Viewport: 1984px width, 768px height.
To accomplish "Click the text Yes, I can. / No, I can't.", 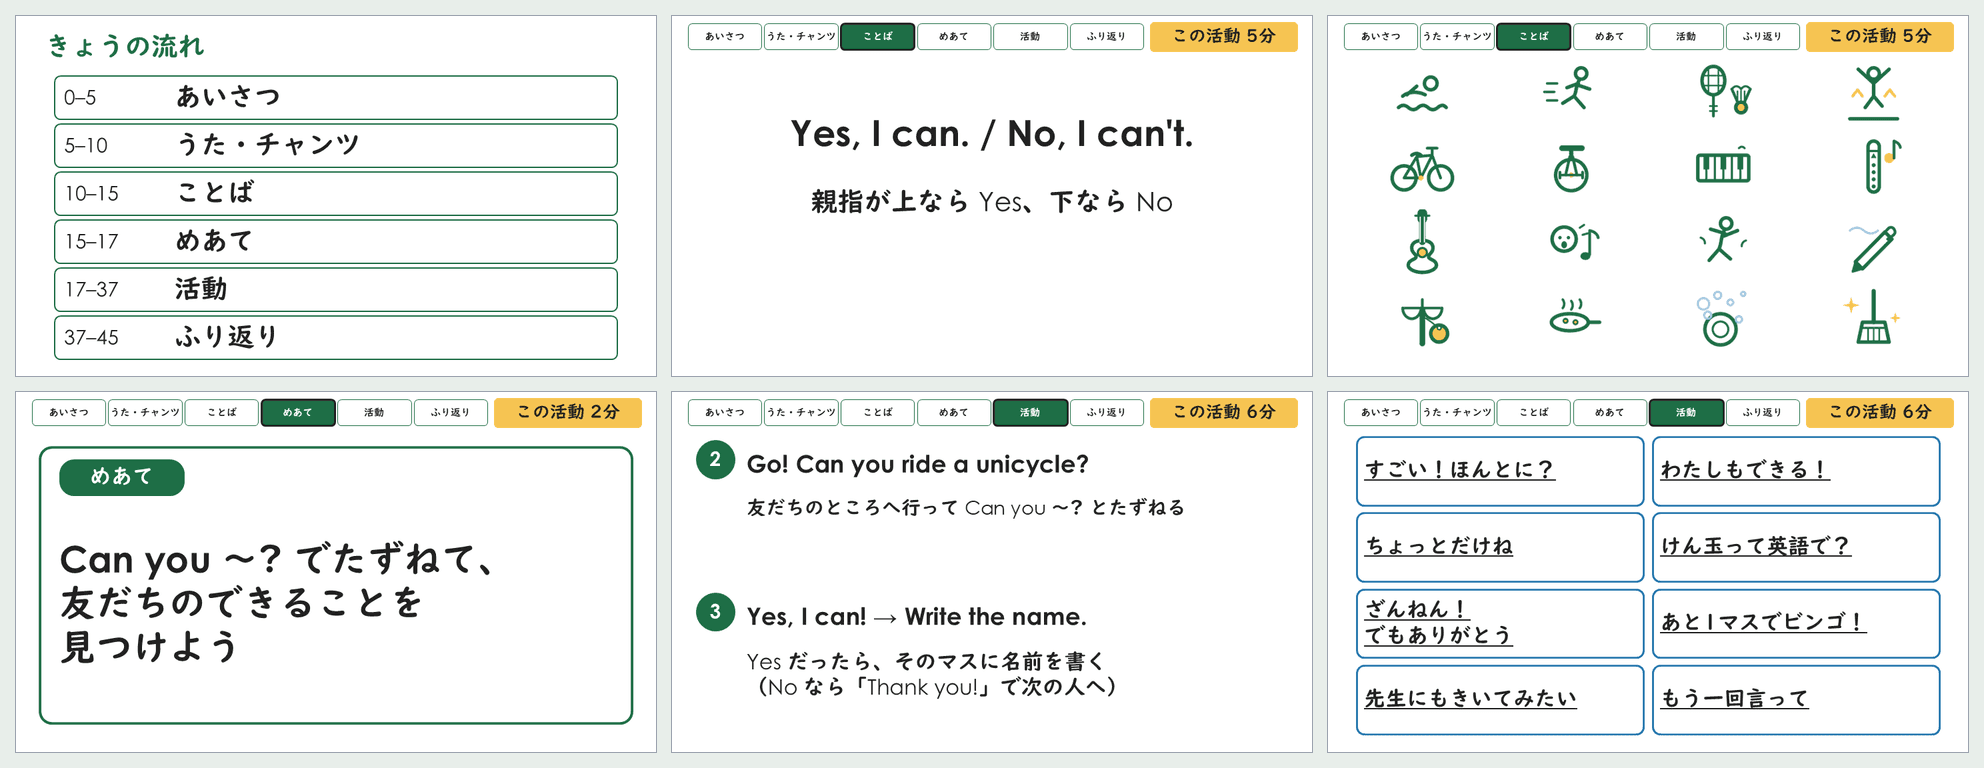I will coord(991,134).
